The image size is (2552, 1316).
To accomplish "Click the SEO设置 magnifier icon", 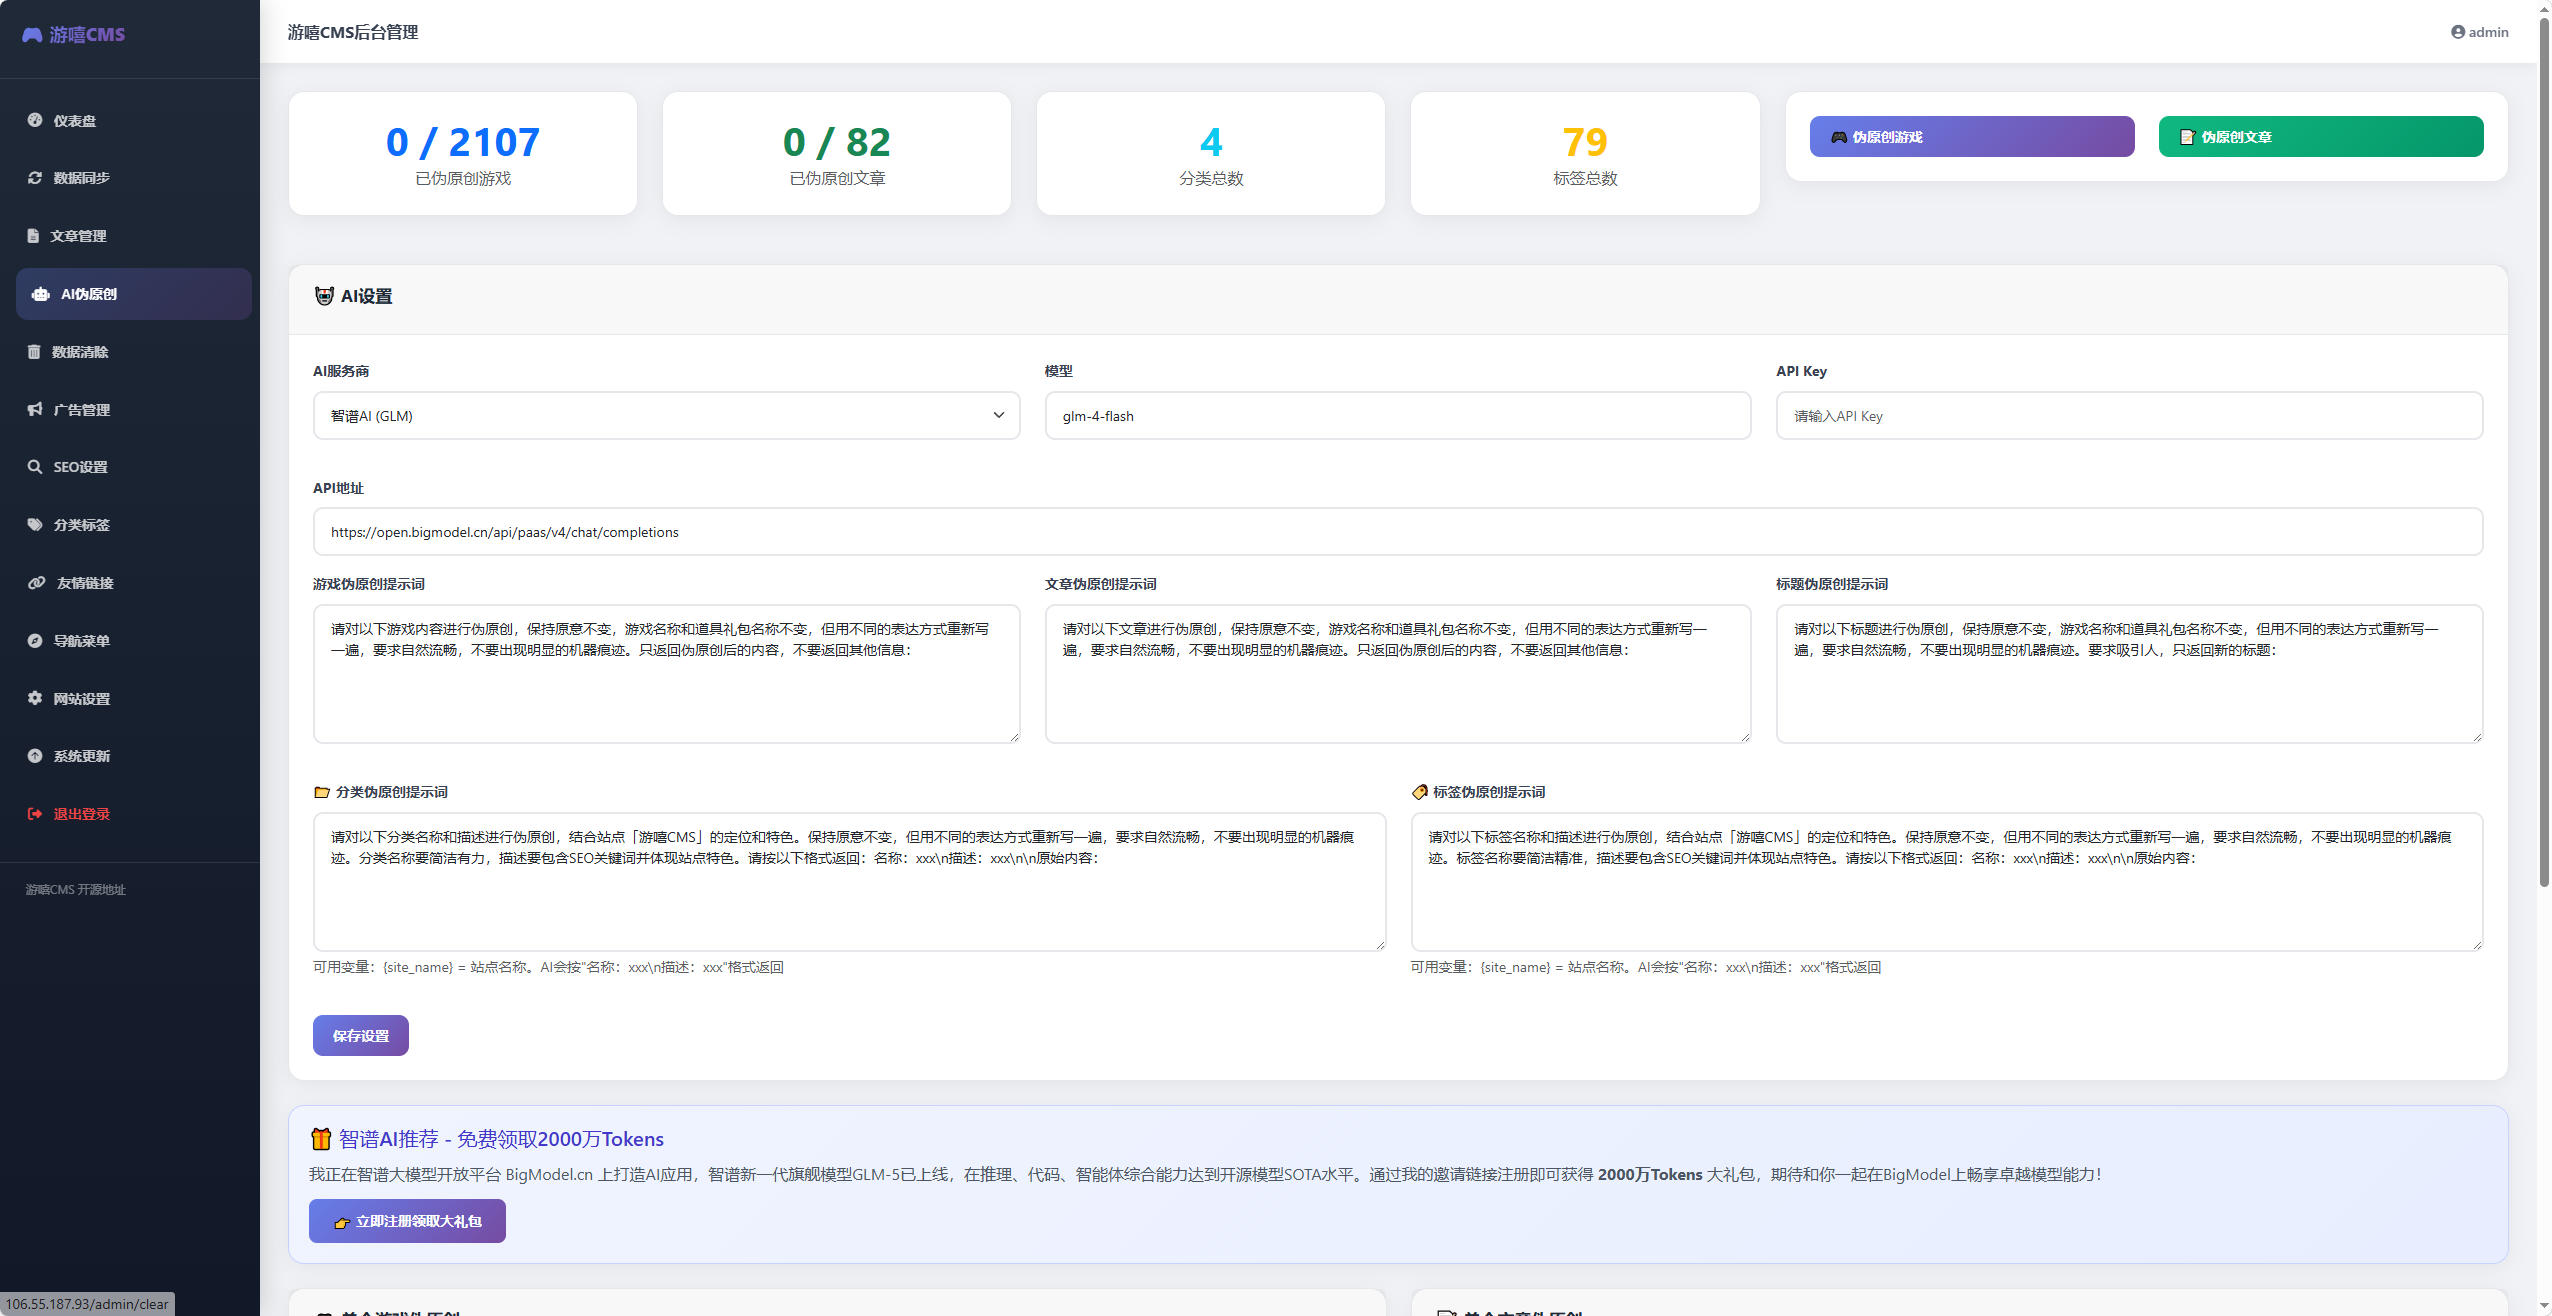I will point(35,467).
